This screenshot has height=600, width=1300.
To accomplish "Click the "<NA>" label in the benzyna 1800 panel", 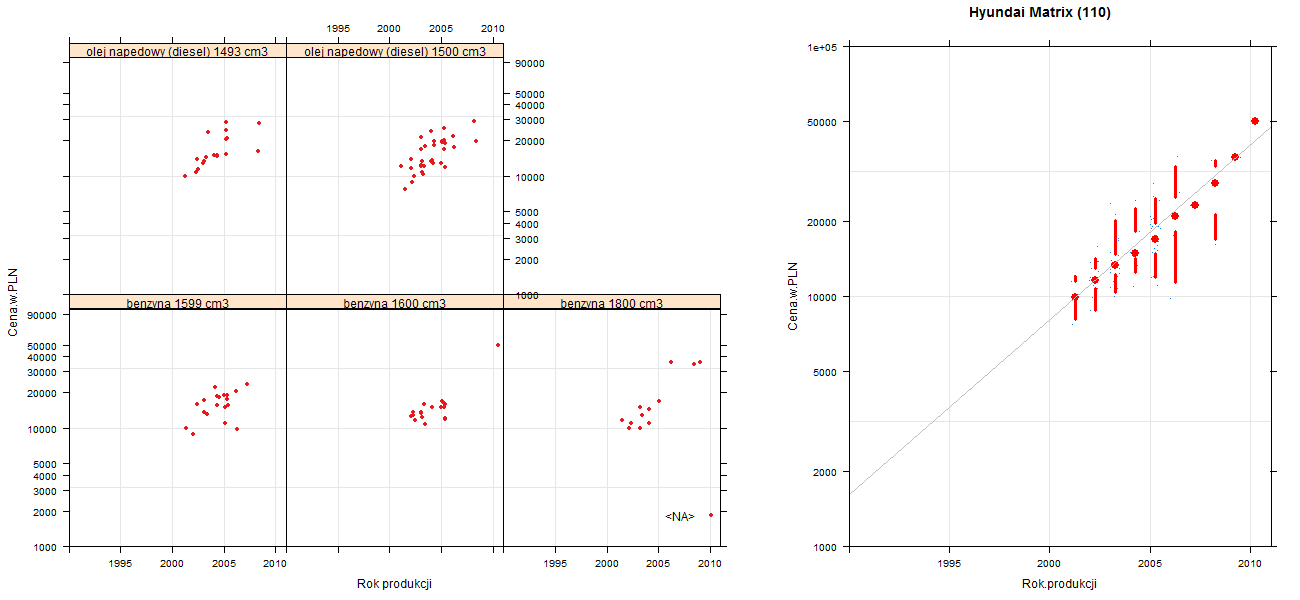I will coord(679,517).
